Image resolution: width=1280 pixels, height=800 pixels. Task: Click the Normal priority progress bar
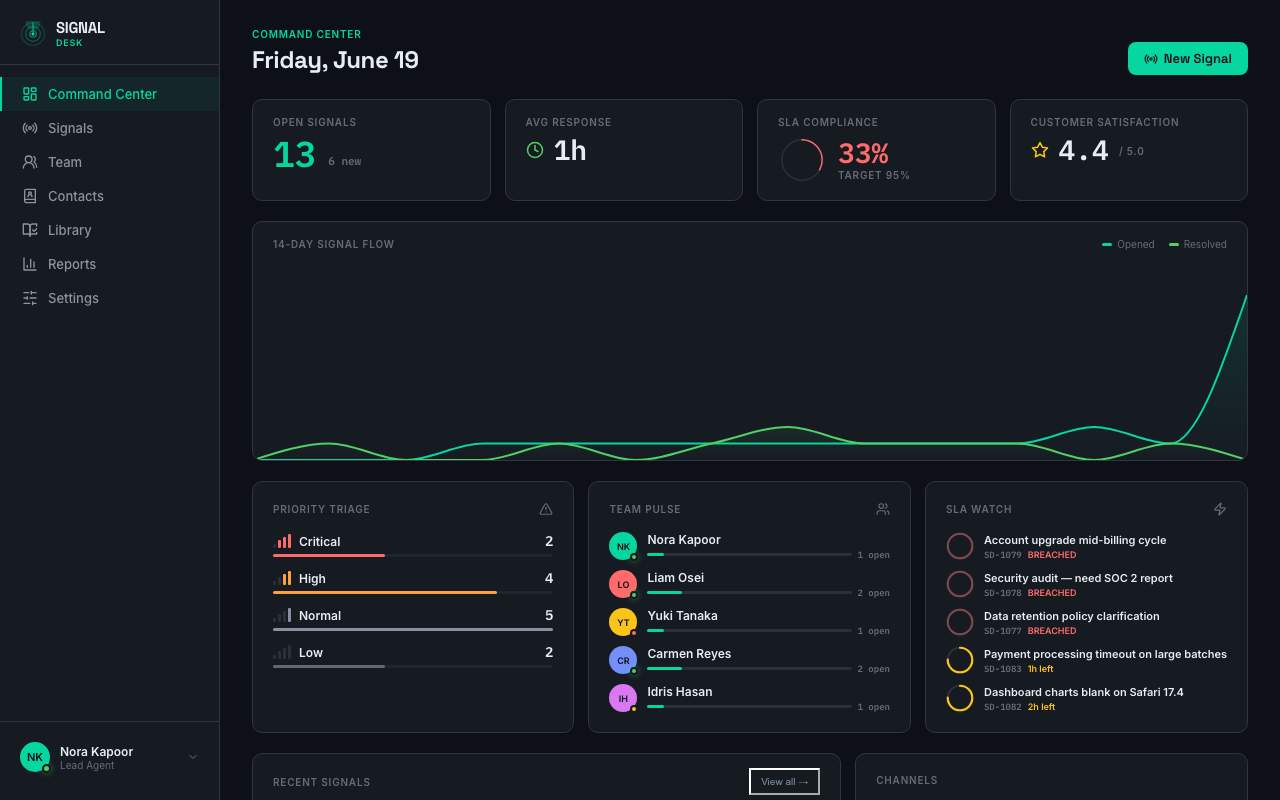(x=413, y=629)
